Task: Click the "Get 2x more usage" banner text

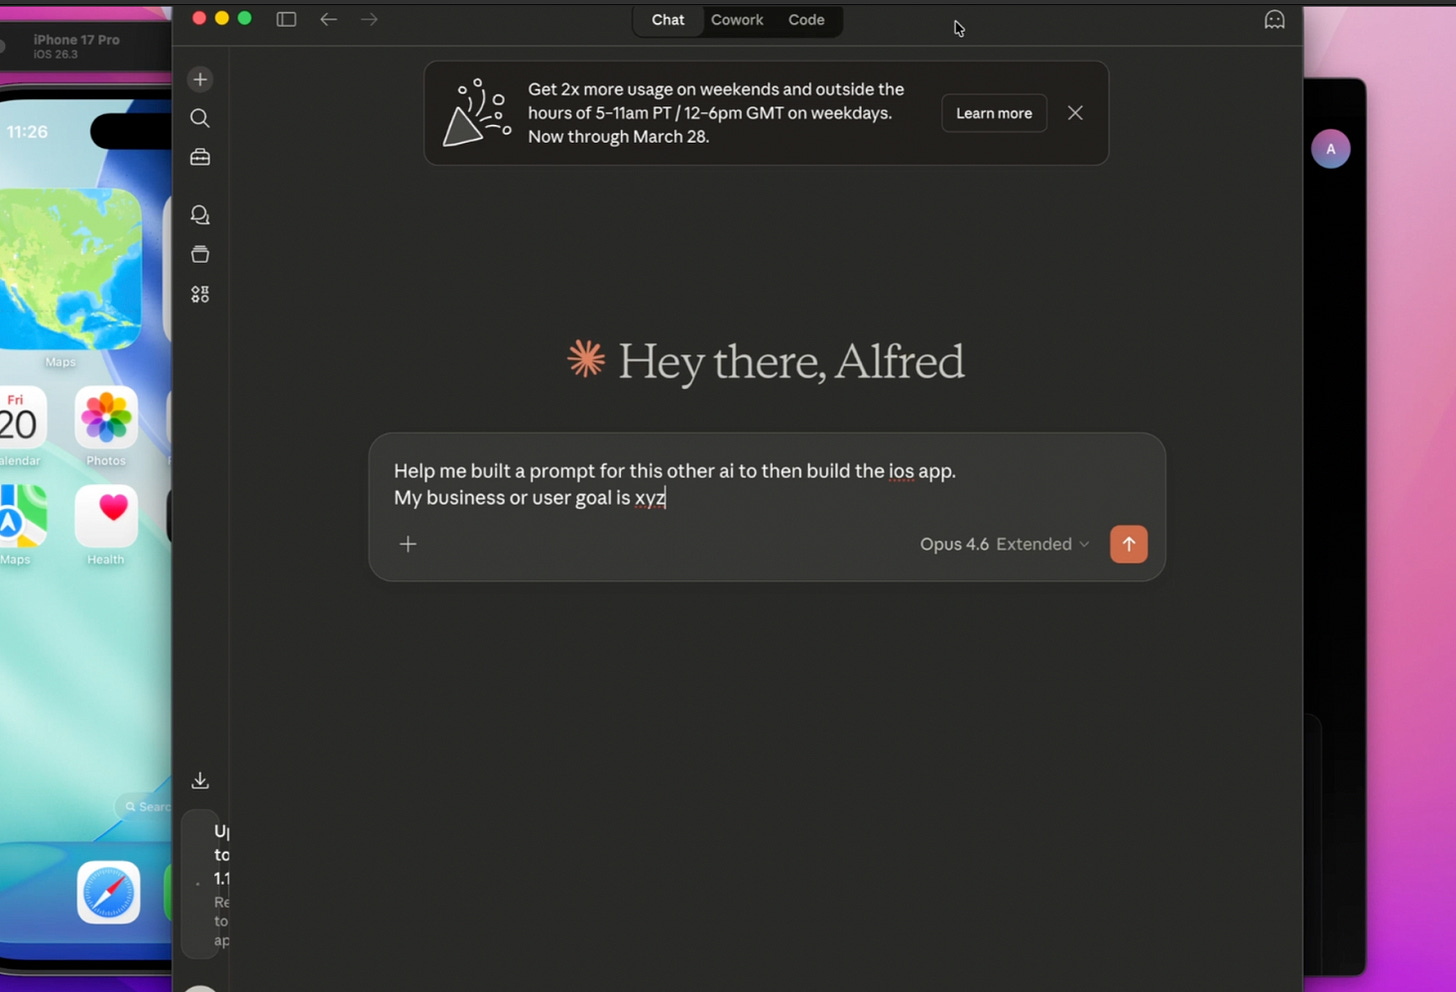Action: click(x=716, y=113)
